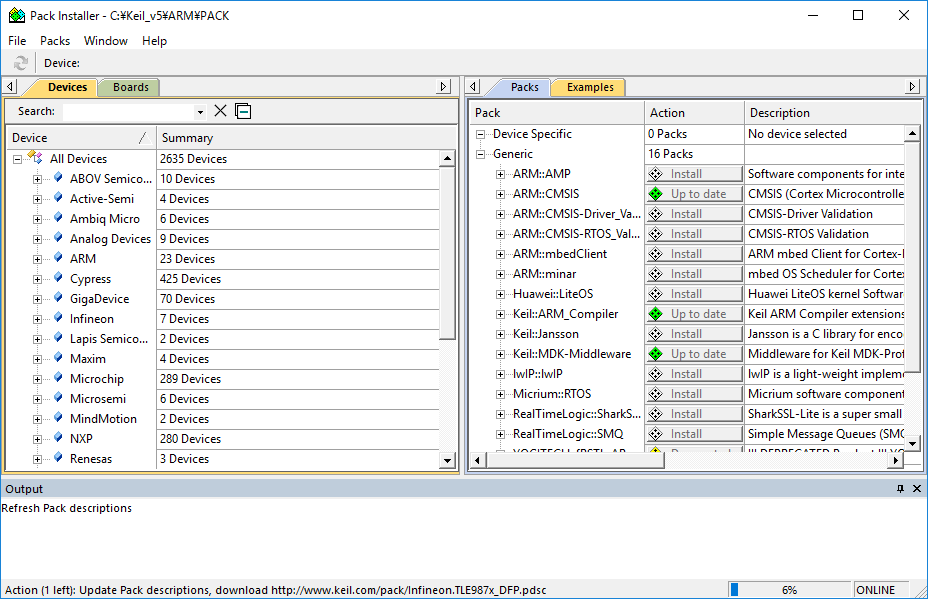Viewport: 928px width, 599px height.
Task: Expand the Analog Devices tree node
Action: point(37,239)
